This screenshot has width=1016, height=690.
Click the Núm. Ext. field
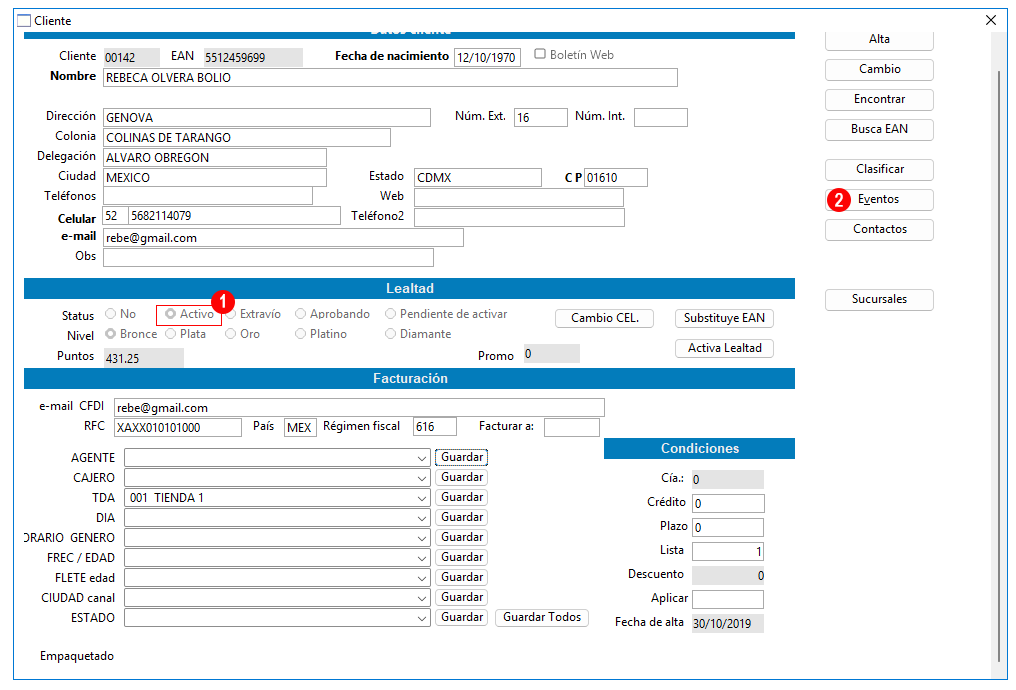coord(540,117)
